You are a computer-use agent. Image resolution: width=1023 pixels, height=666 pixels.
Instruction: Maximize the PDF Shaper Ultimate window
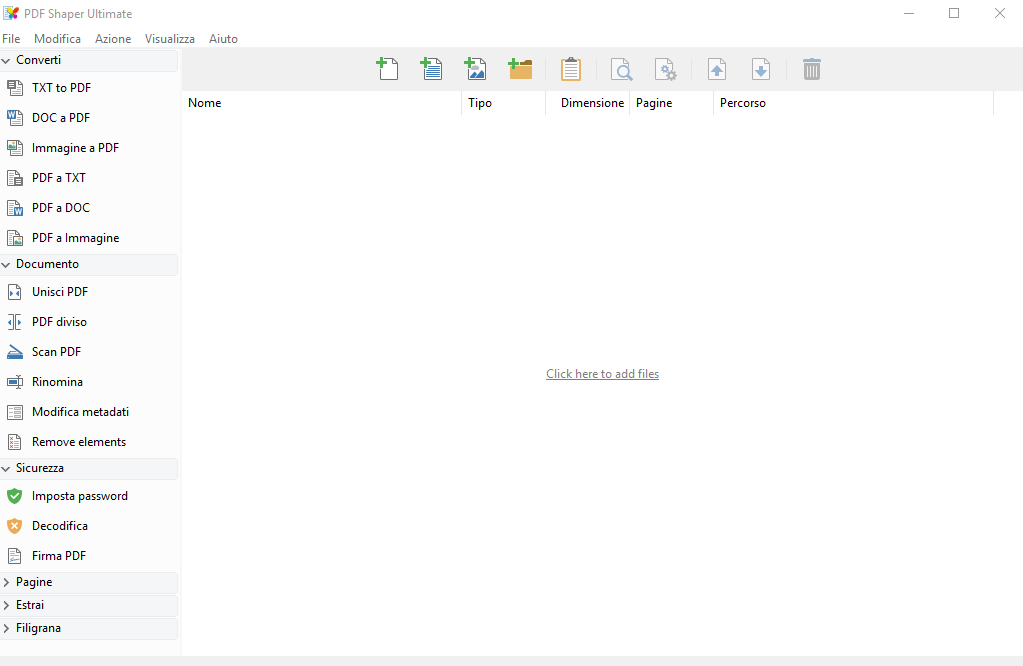click(954, 13)
